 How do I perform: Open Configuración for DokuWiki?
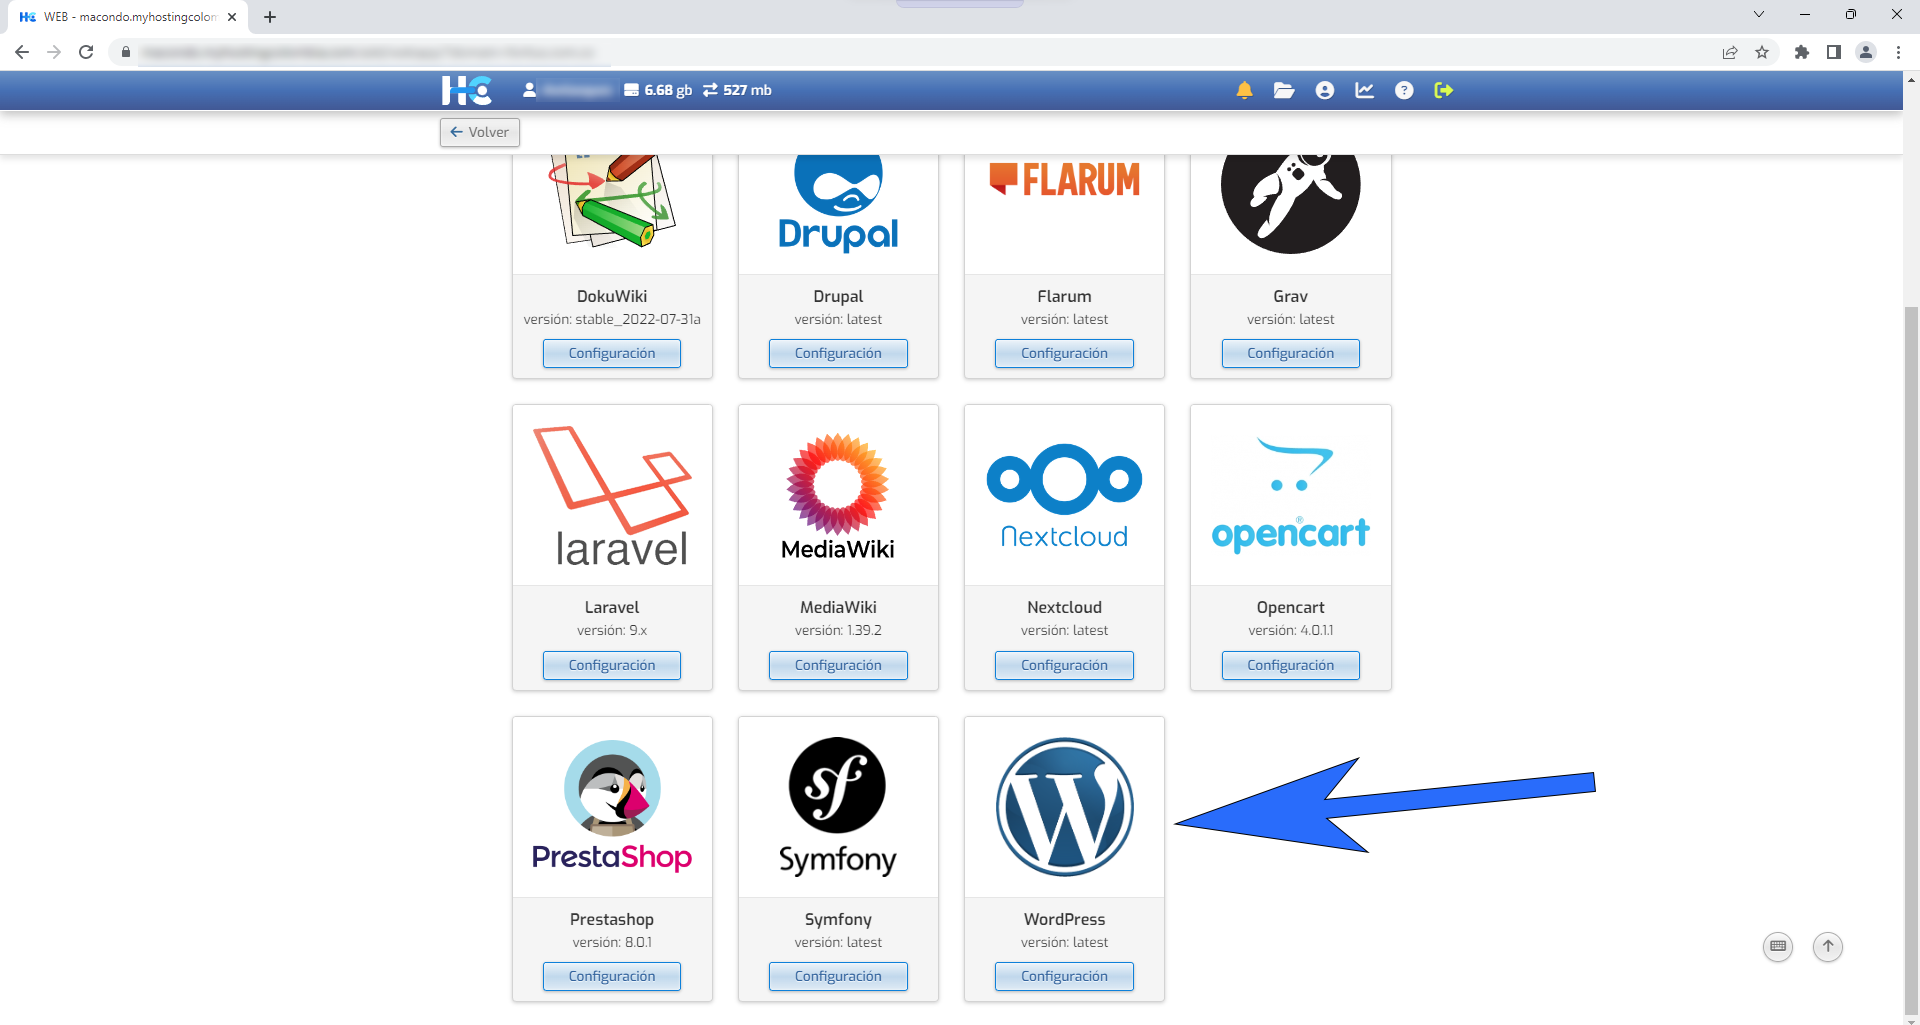tap(612, 353)
